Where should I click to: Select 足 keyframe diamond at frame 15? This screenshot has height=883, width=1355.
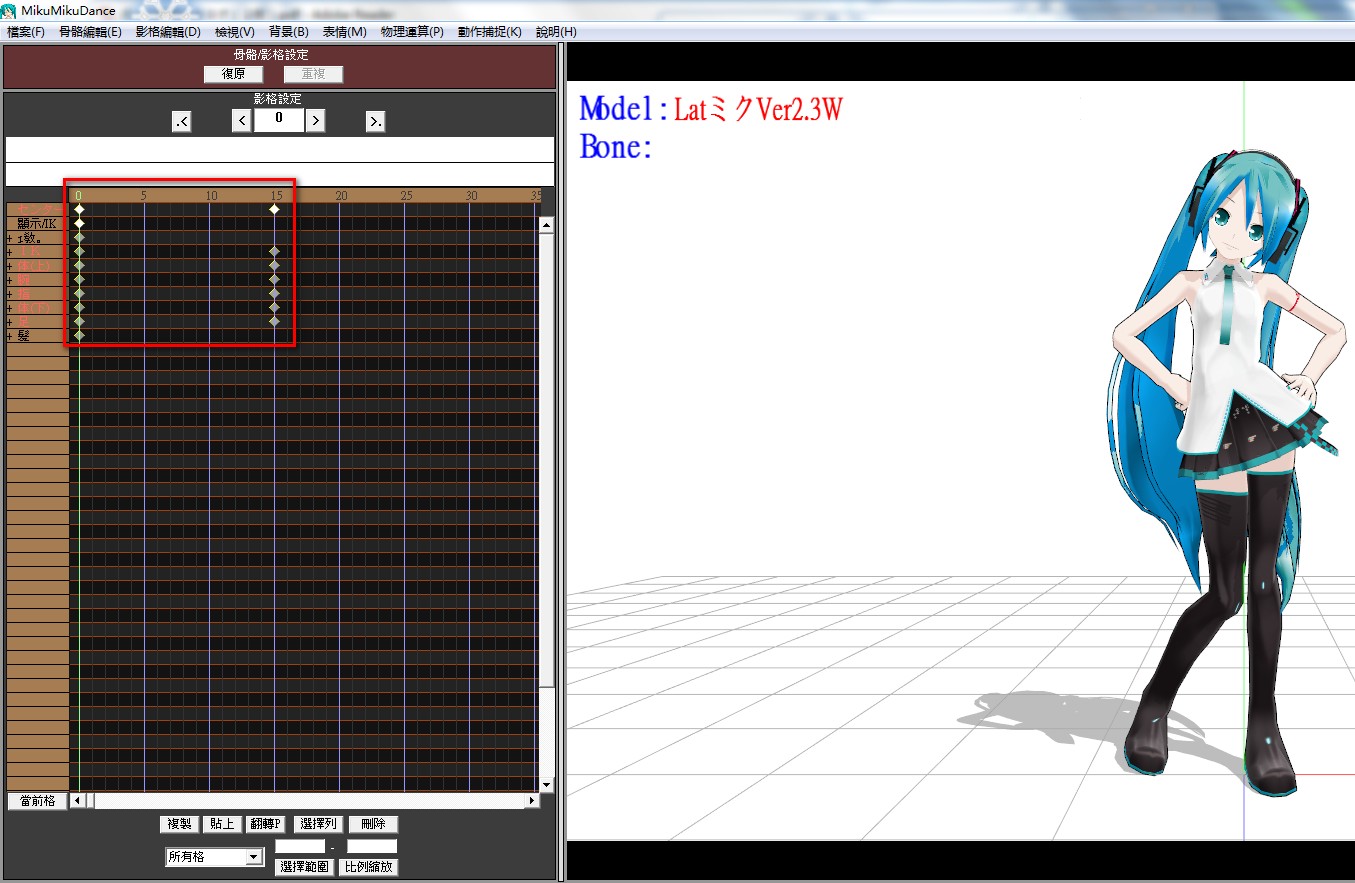274,321
